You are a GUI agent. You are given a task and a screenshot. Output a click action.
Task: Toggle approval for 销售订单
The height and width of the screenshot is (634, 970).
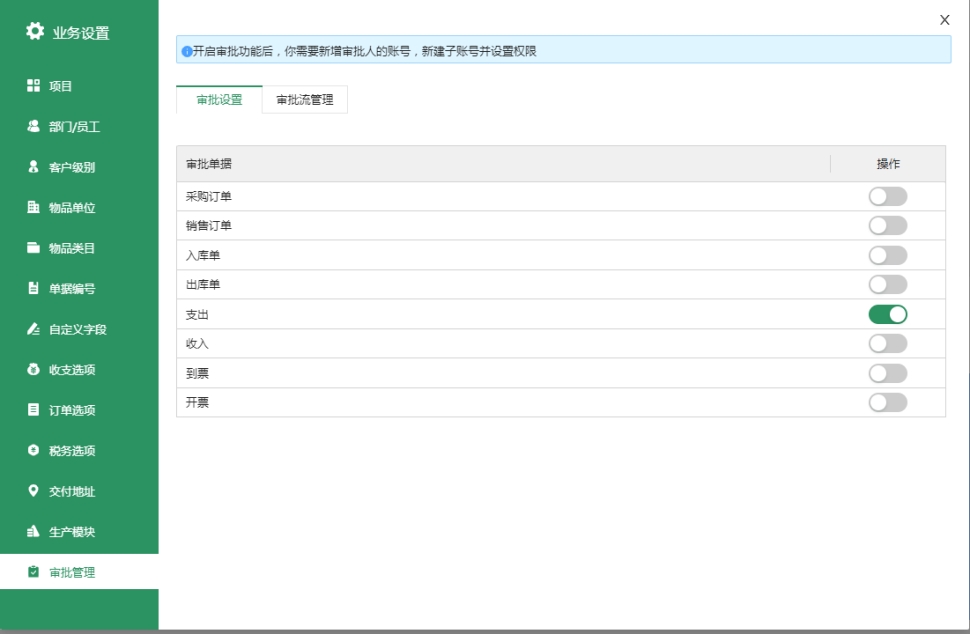pos(887,225)
